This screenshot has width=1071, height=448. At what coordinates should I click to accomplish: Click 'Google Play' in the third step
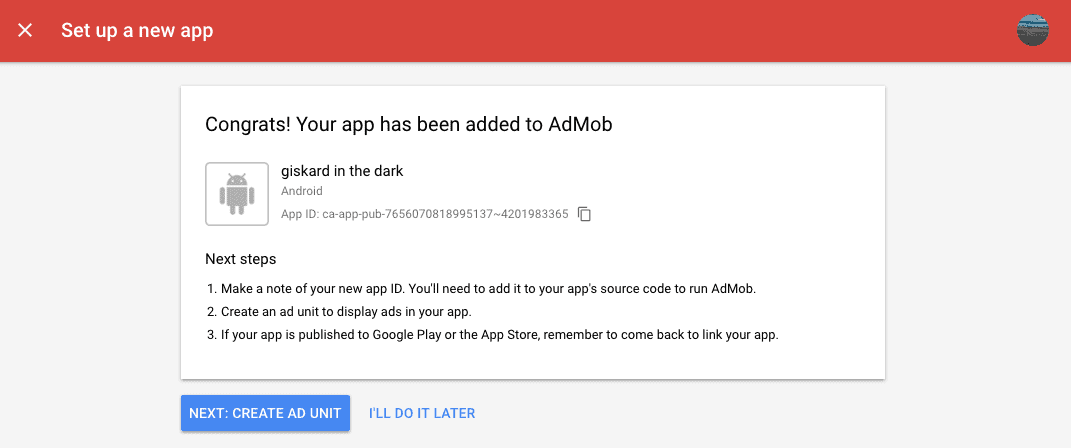coord(404,335)
